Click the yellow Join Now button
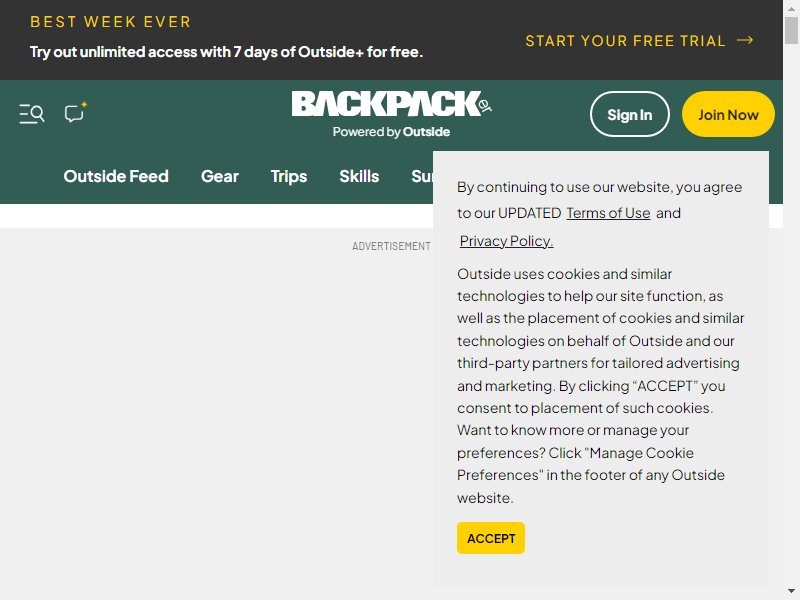The width and height of the screenshot is (800, 600). tap(728, 114)
